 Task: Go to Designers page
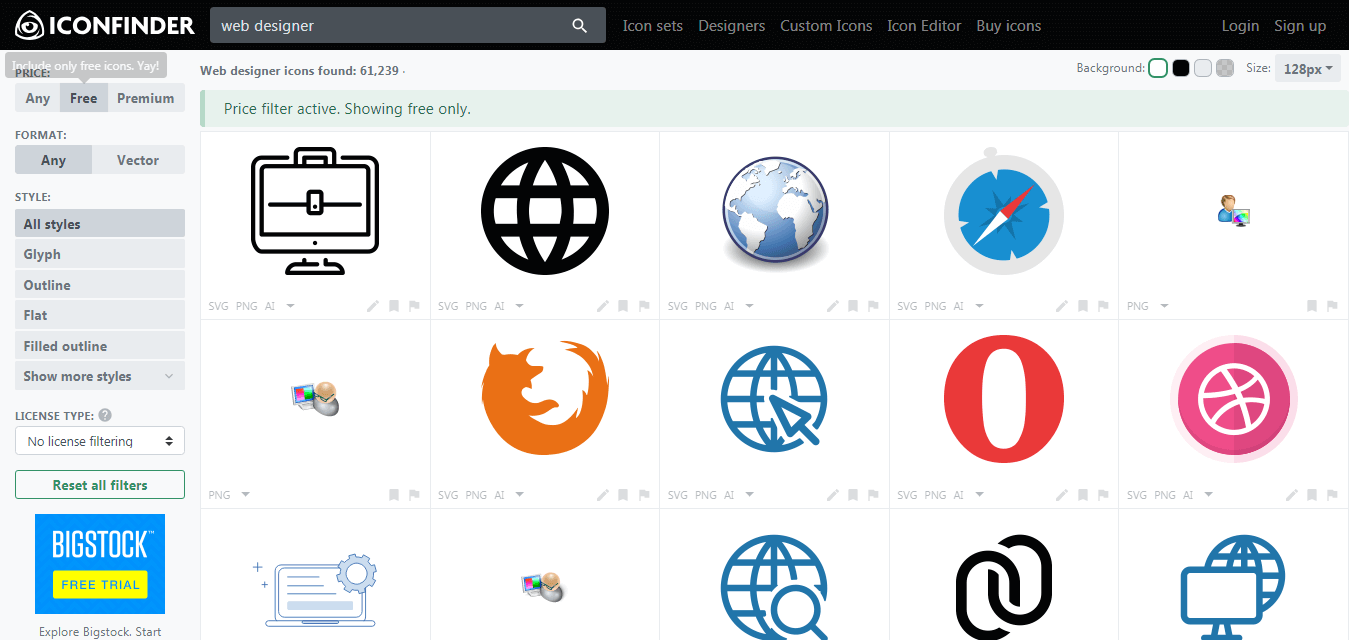732,26
